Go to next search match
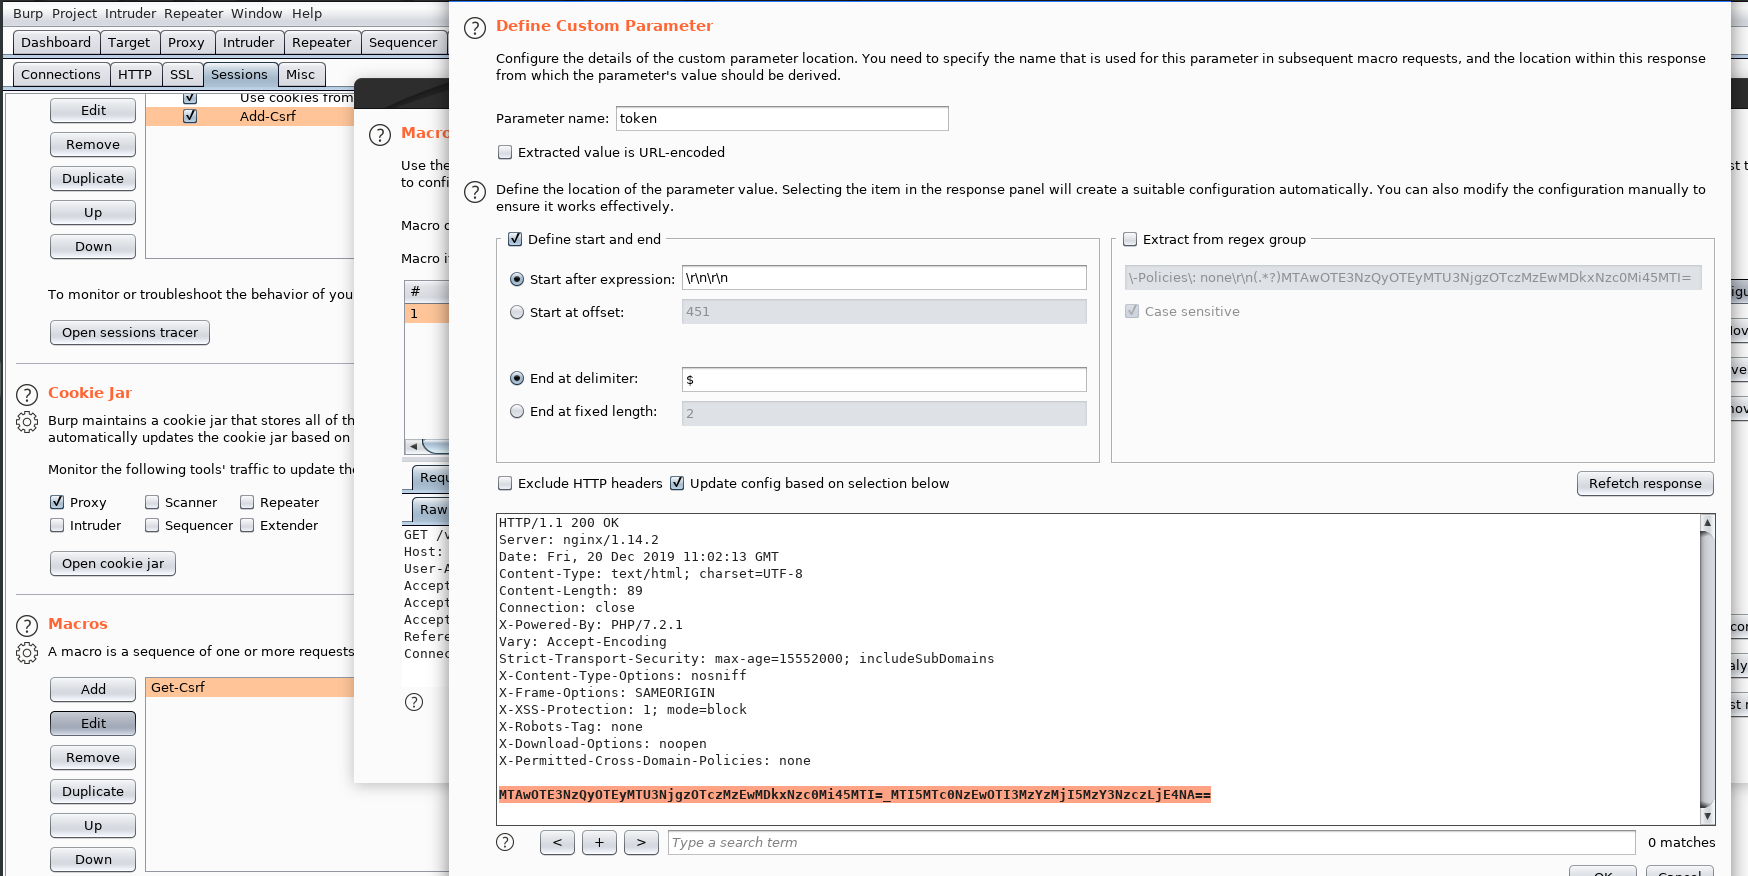Viewport: 1748px width, 876px height. coord(641,842)
